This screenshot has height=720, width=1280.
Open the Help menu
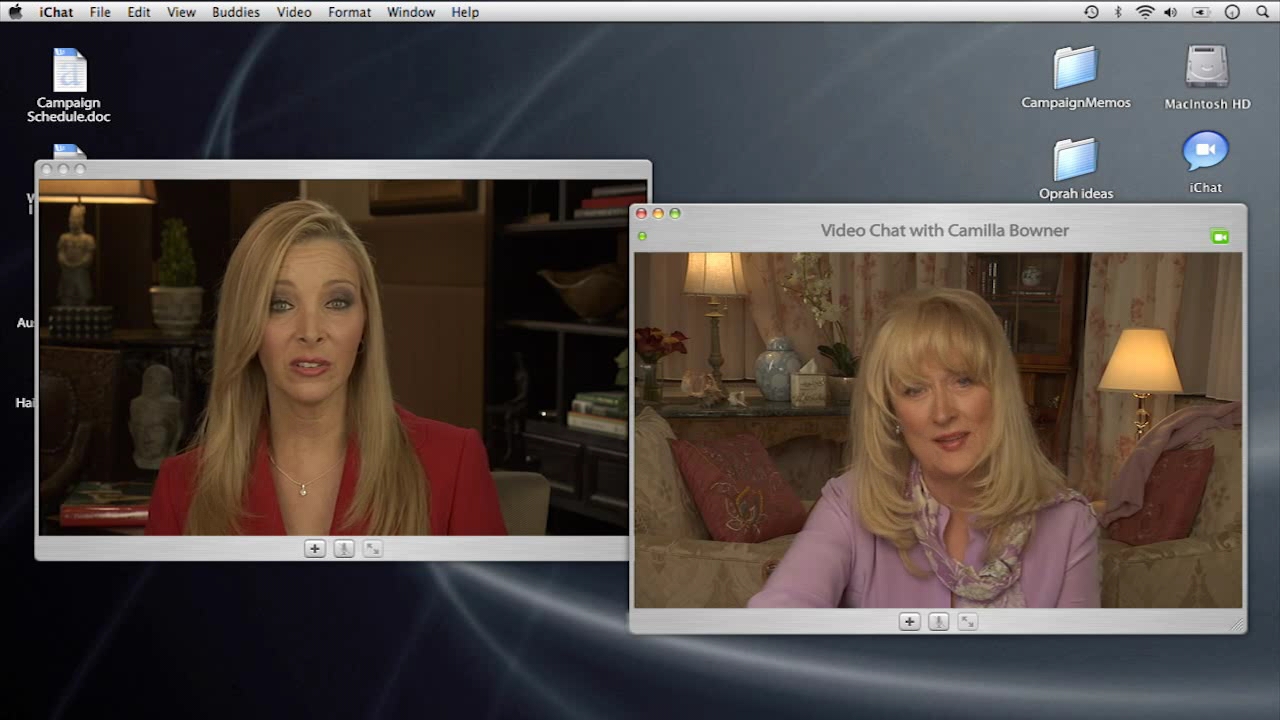coord(465,12)
